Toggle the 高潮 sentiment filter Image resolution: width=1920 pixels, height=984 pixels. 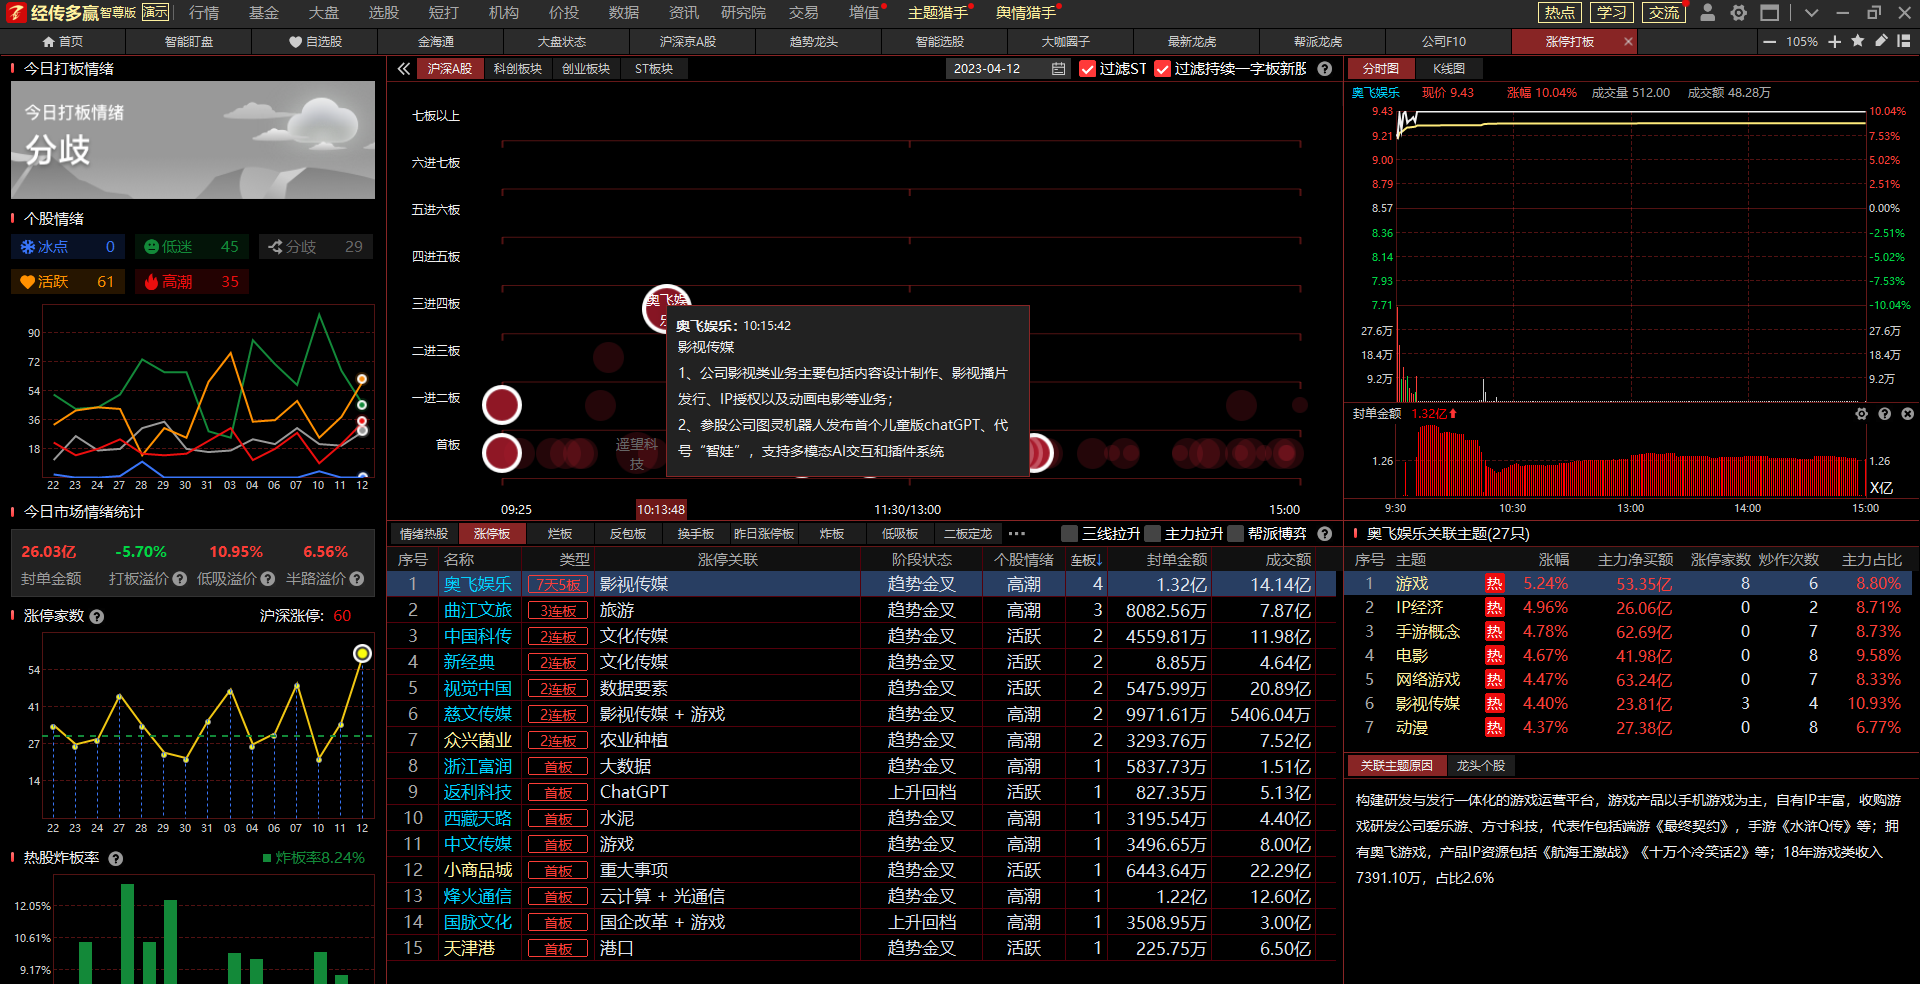(192, 281)
